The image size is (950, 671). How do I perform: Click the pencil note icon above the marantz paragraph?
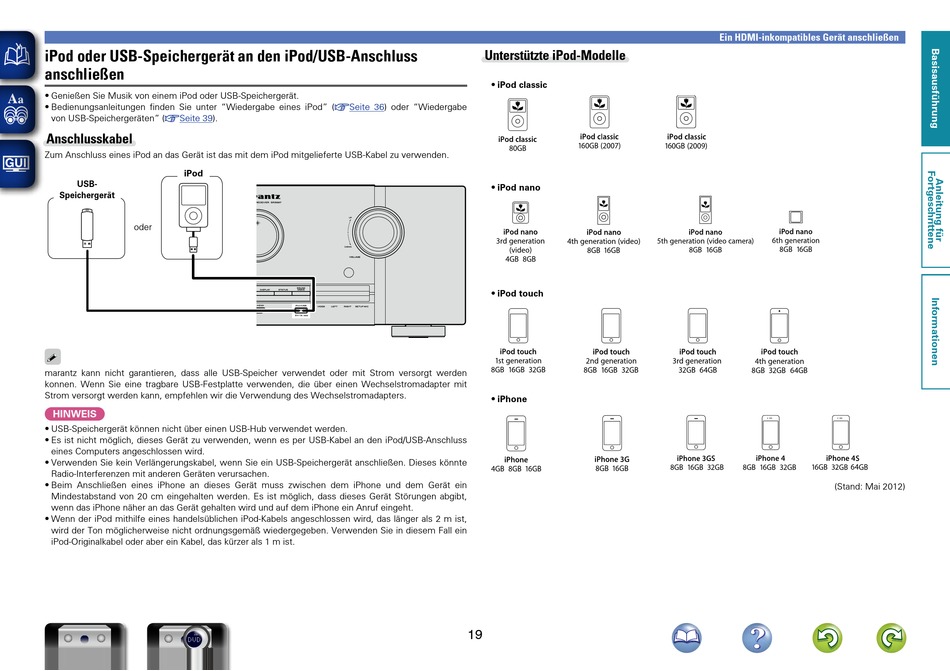click(53, 357)
